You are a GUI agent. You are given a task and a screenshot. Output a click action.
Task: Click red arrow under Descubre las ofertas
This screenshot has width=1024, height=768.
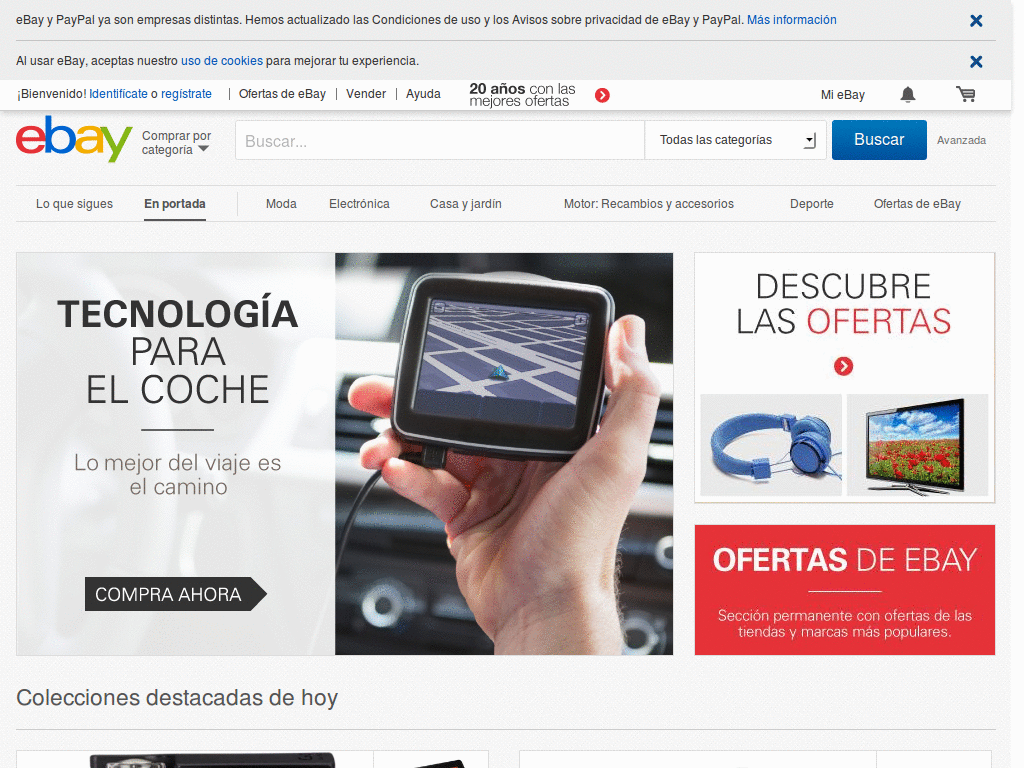click(843, 366)
